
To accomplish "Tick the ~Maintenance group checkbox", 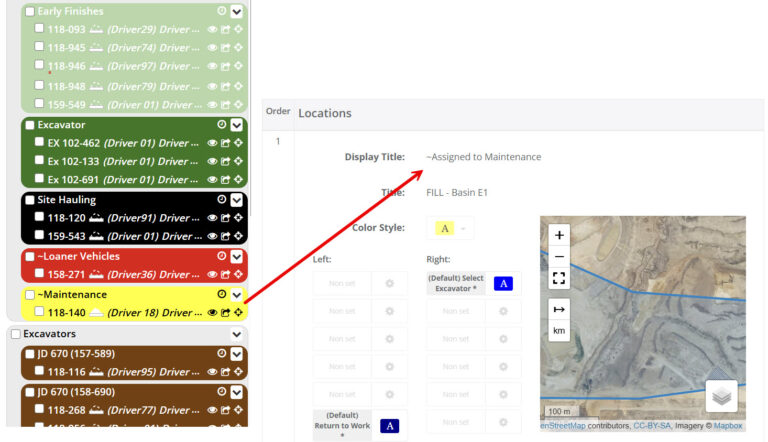I will point(30,295).
